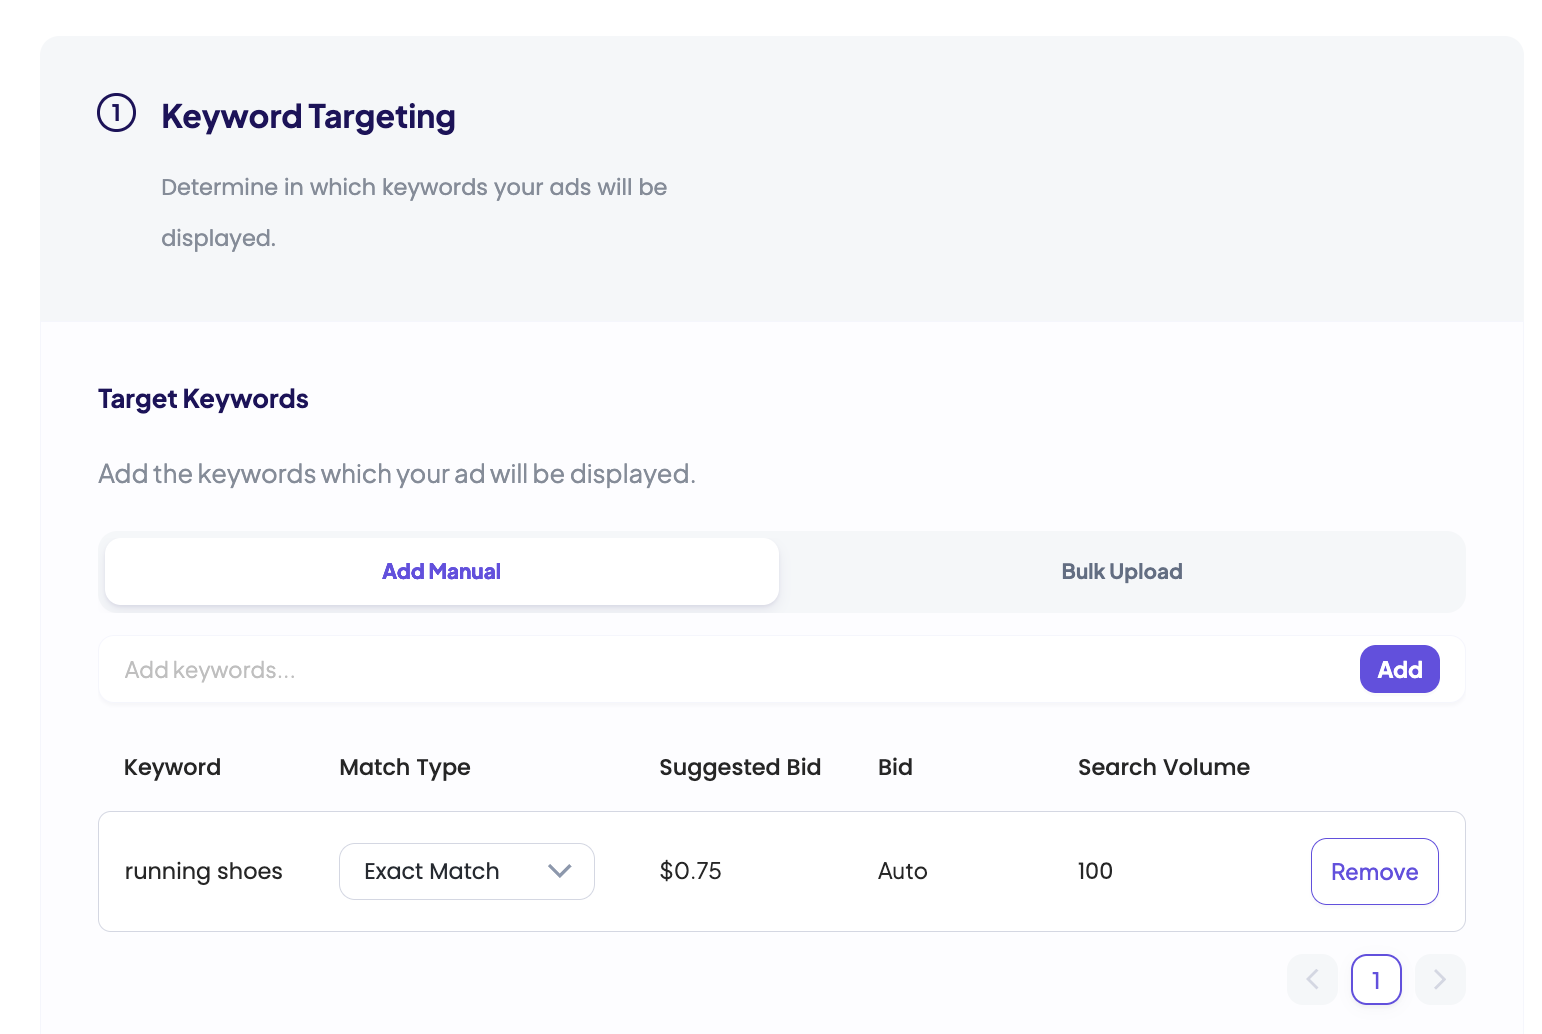The width and height of the screenshot is (1542, 1034).
Task: Click the $0.75 suggested bid value
Action: (x=690, y=871)
